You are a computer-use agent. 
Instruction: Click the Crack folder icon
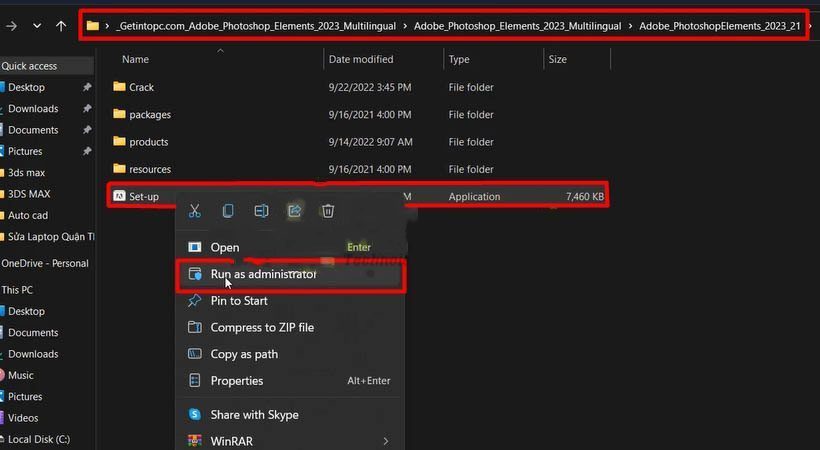pos(119,86)
